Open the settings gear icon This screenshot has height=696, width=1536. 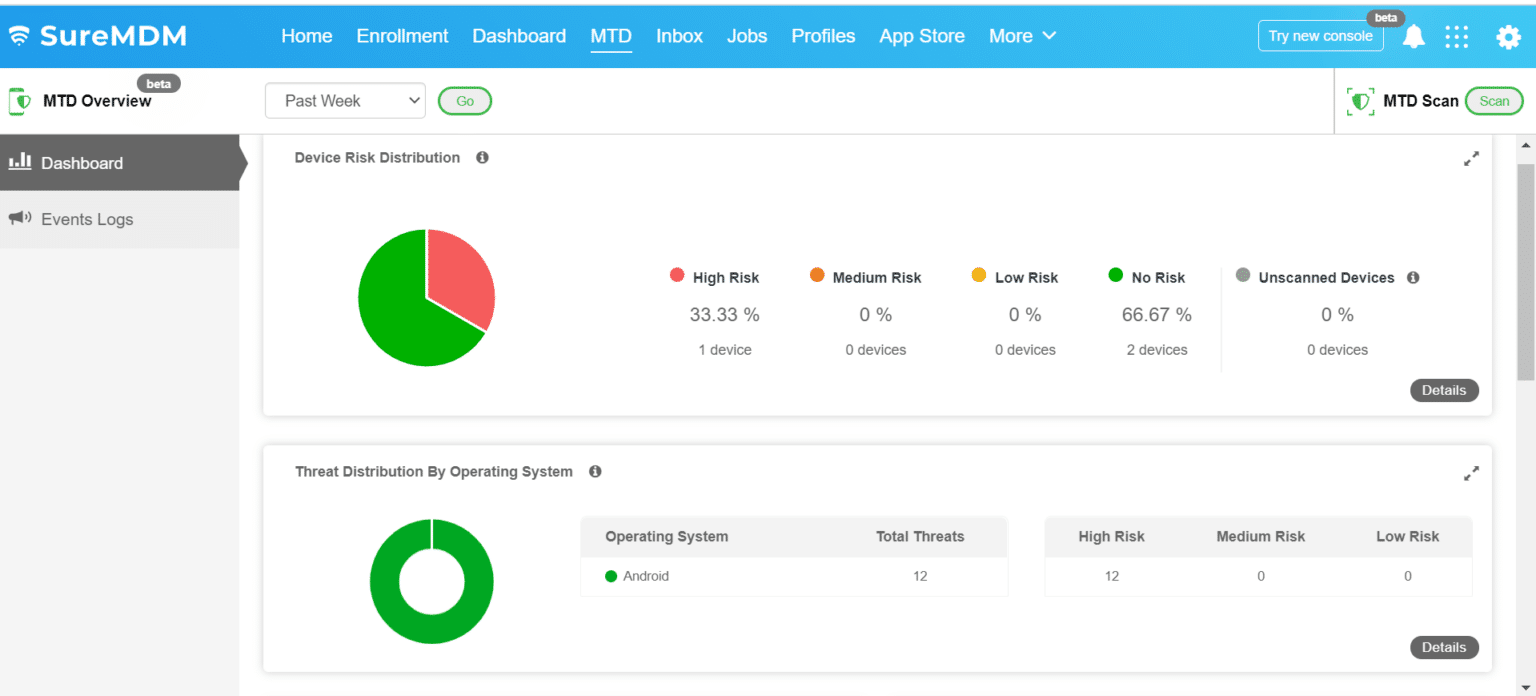[1507, 36]
